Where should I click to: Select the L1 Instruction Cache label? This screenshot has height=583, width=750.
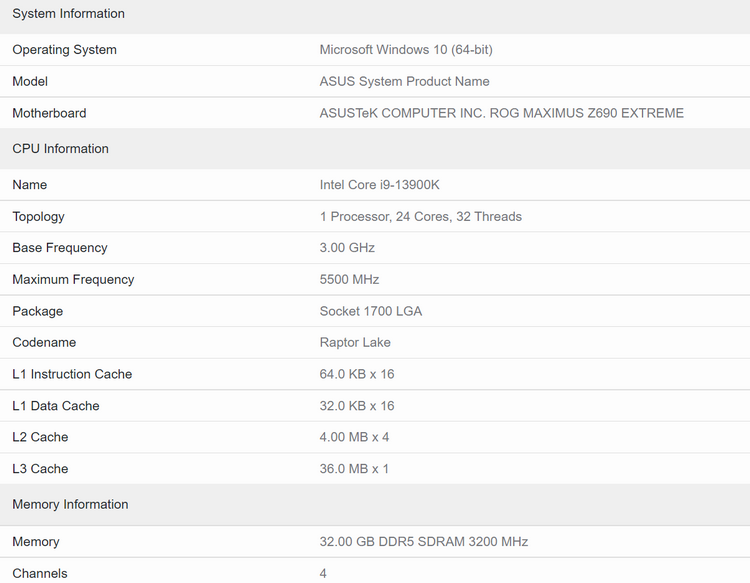click(x=72, y=375)
